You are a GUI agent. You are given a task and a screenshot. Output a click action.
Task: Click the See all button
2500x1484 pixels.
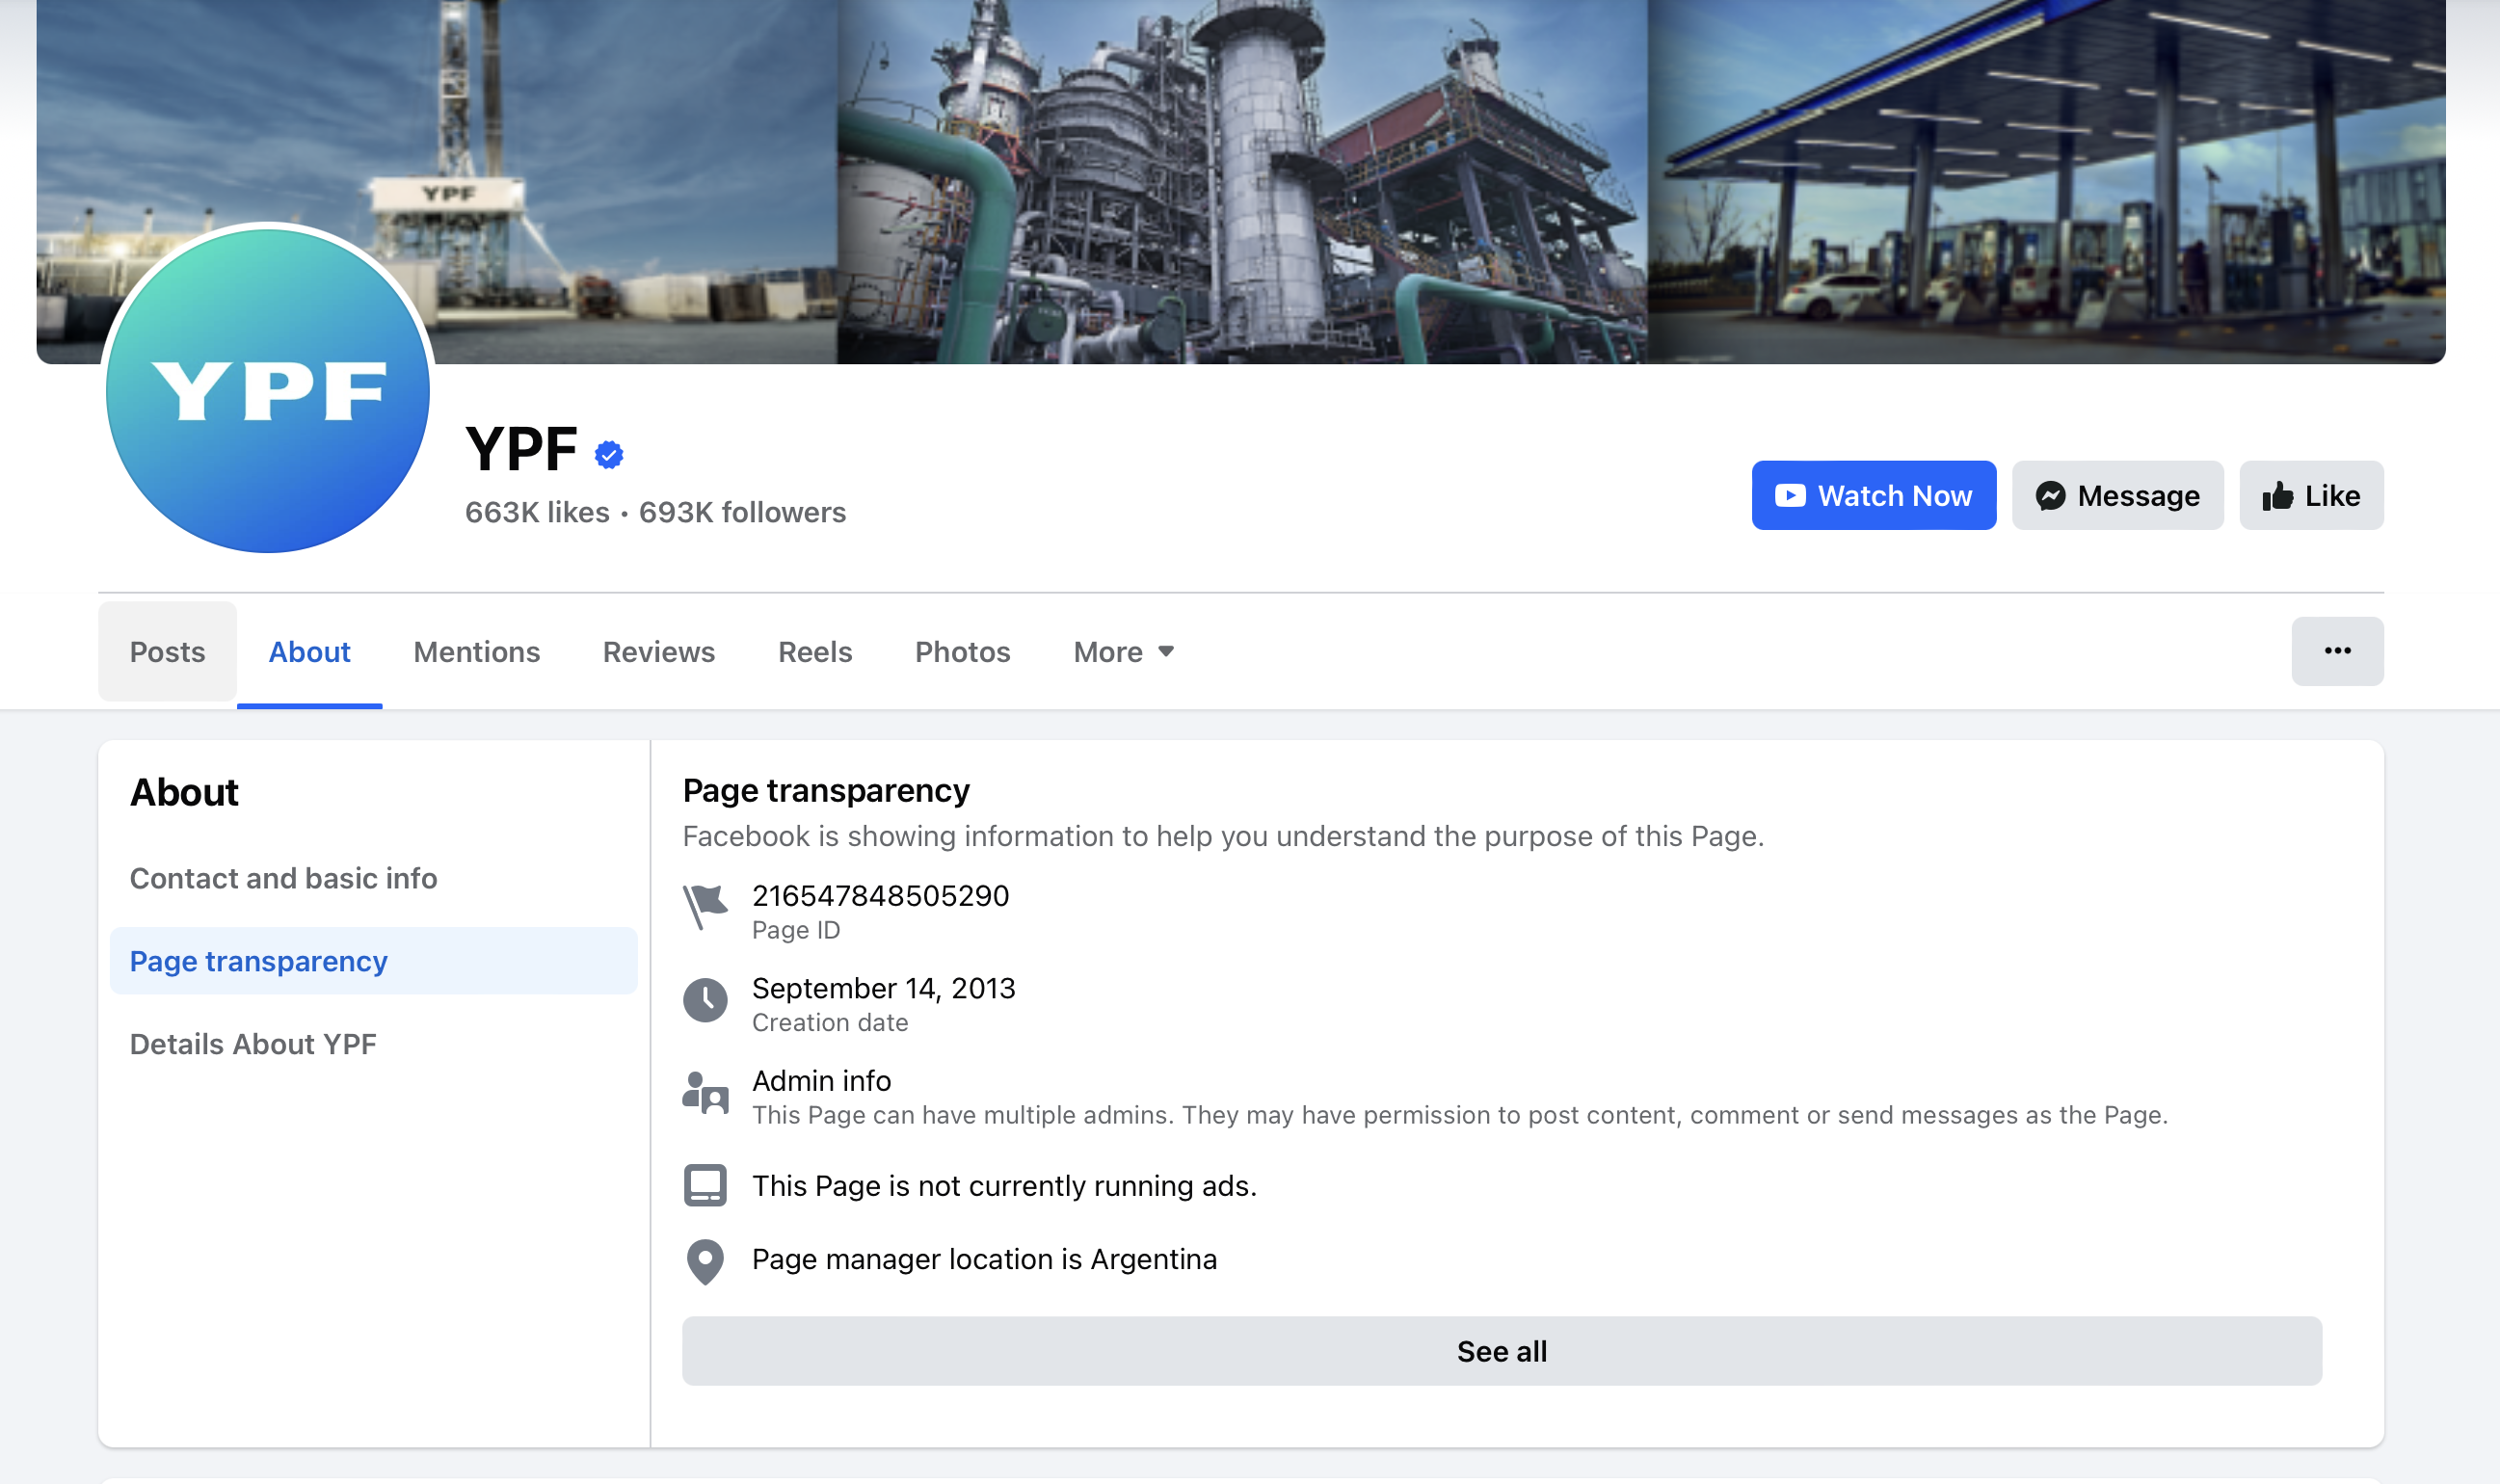1501,1351
